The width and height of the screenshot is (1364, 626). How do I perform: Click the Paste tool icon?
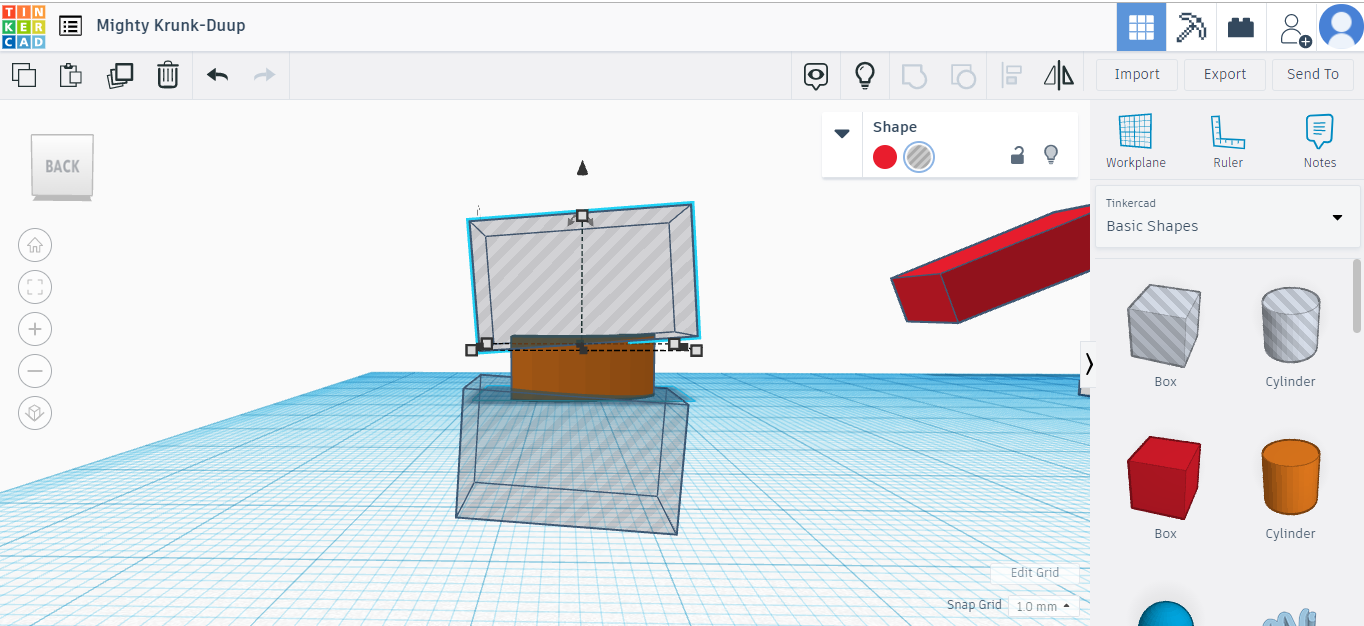[x=71, y=75]
